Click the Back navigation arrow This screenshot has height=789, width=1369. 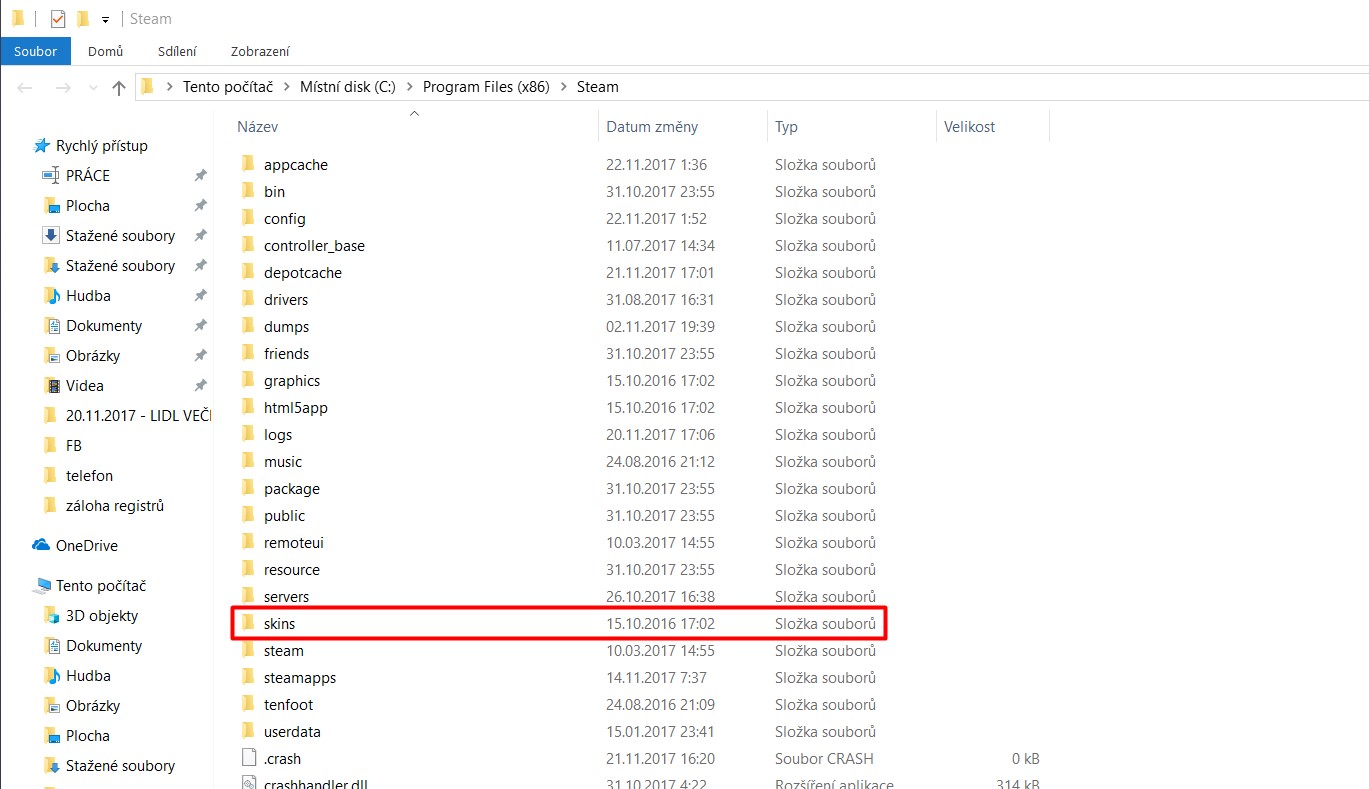(x=26, y=88)
